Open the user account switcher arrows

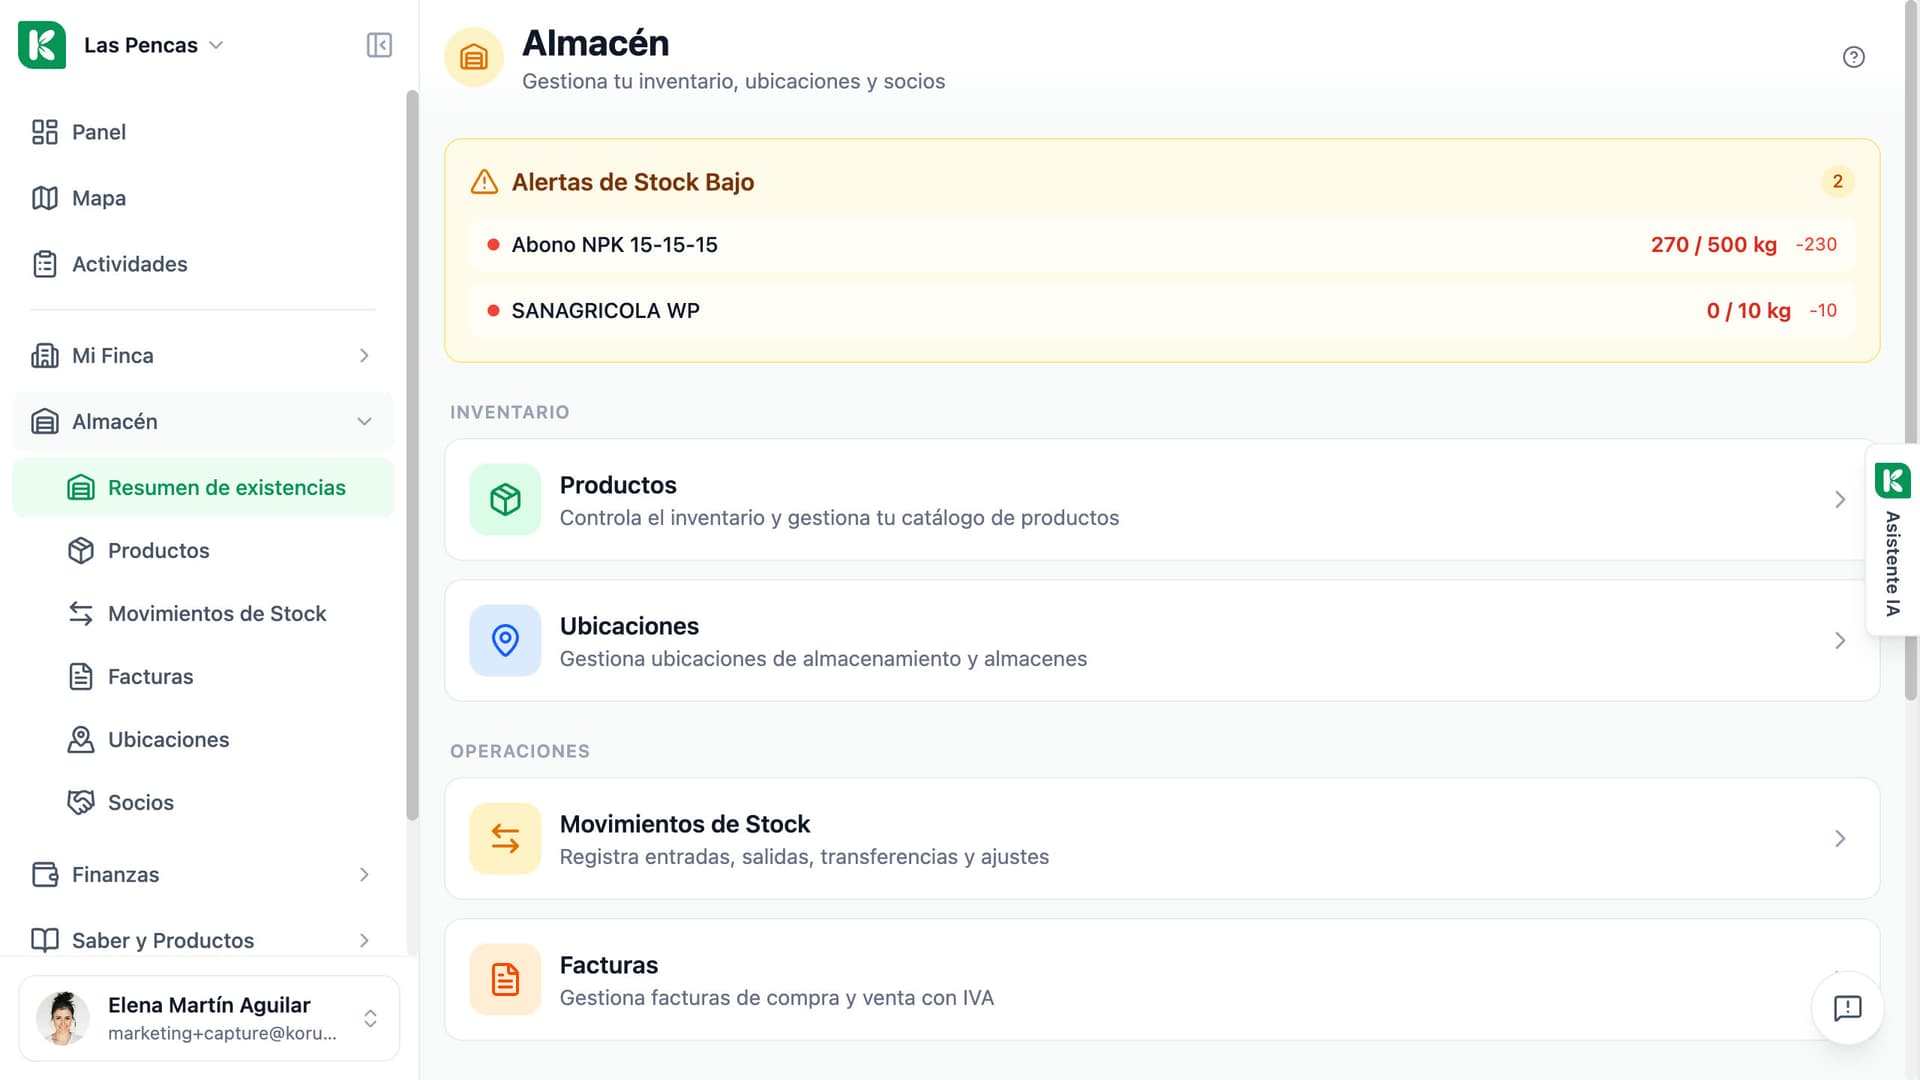[x=370, y=1019]
